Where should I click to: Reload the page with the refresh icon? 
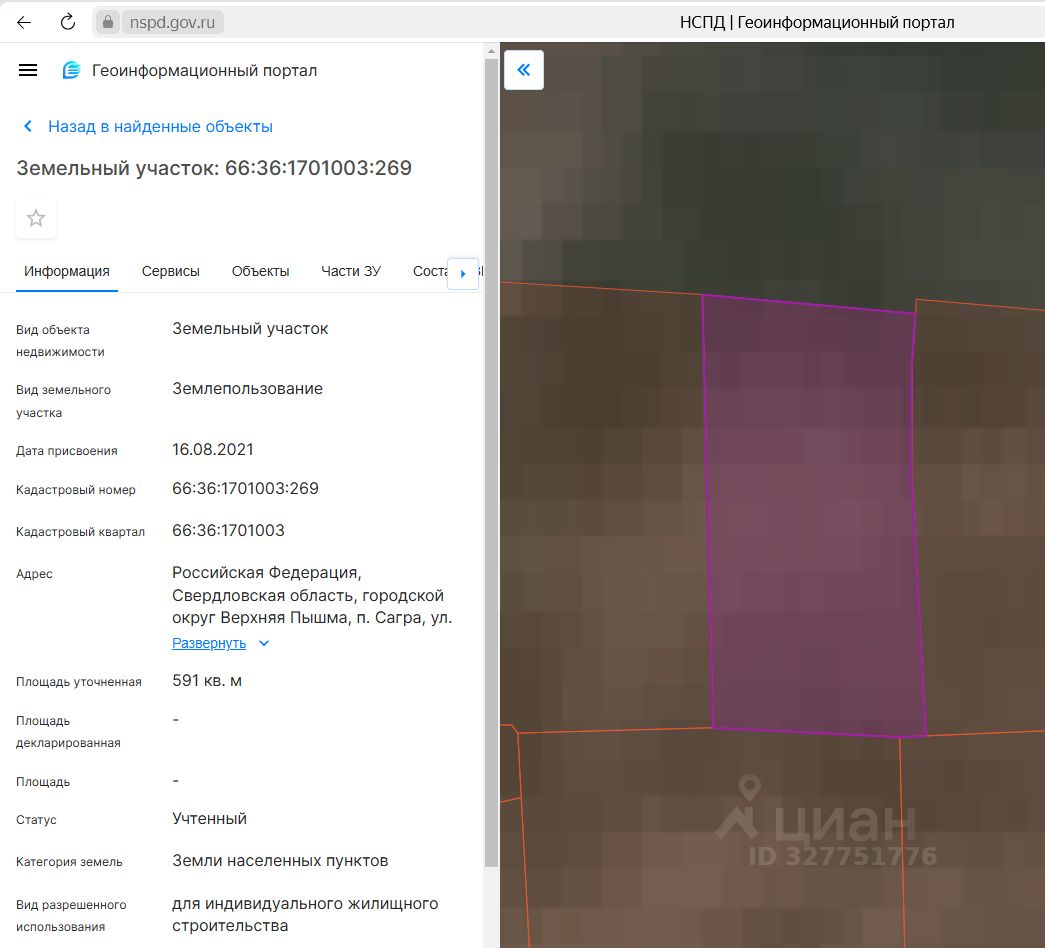(x=68, y=22)
